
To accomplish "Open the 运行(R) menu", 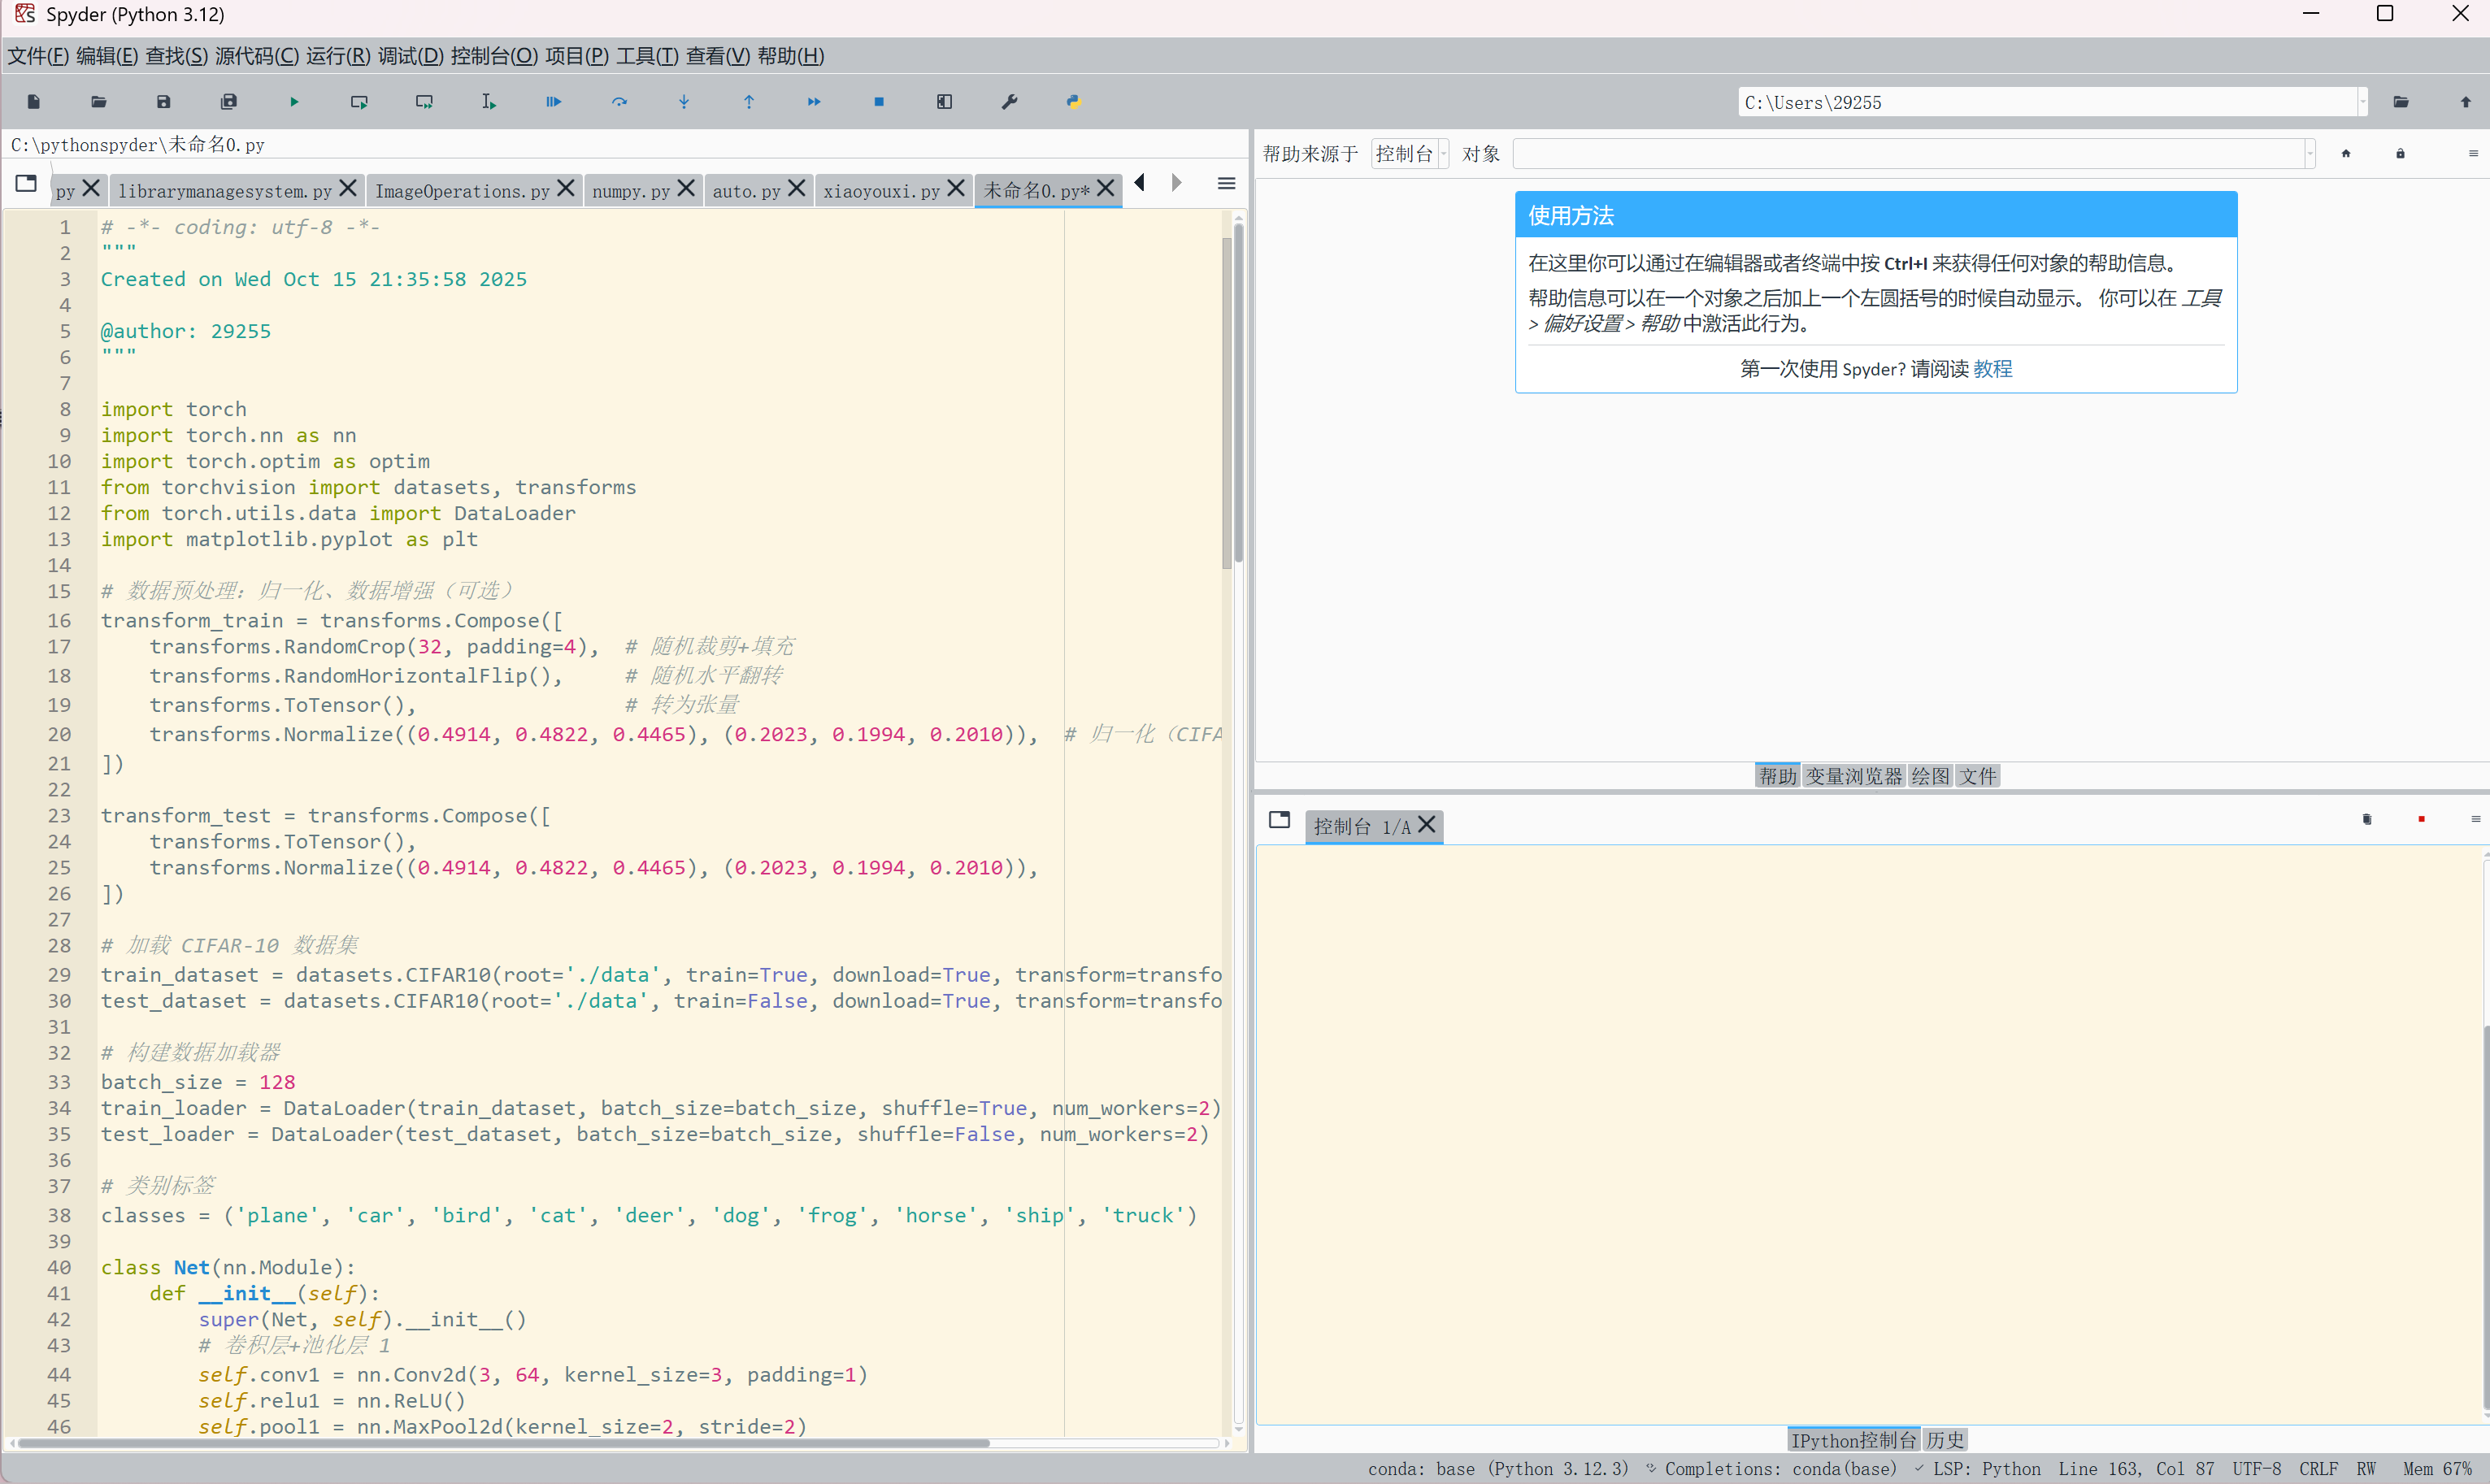I will tap(338, 56).
